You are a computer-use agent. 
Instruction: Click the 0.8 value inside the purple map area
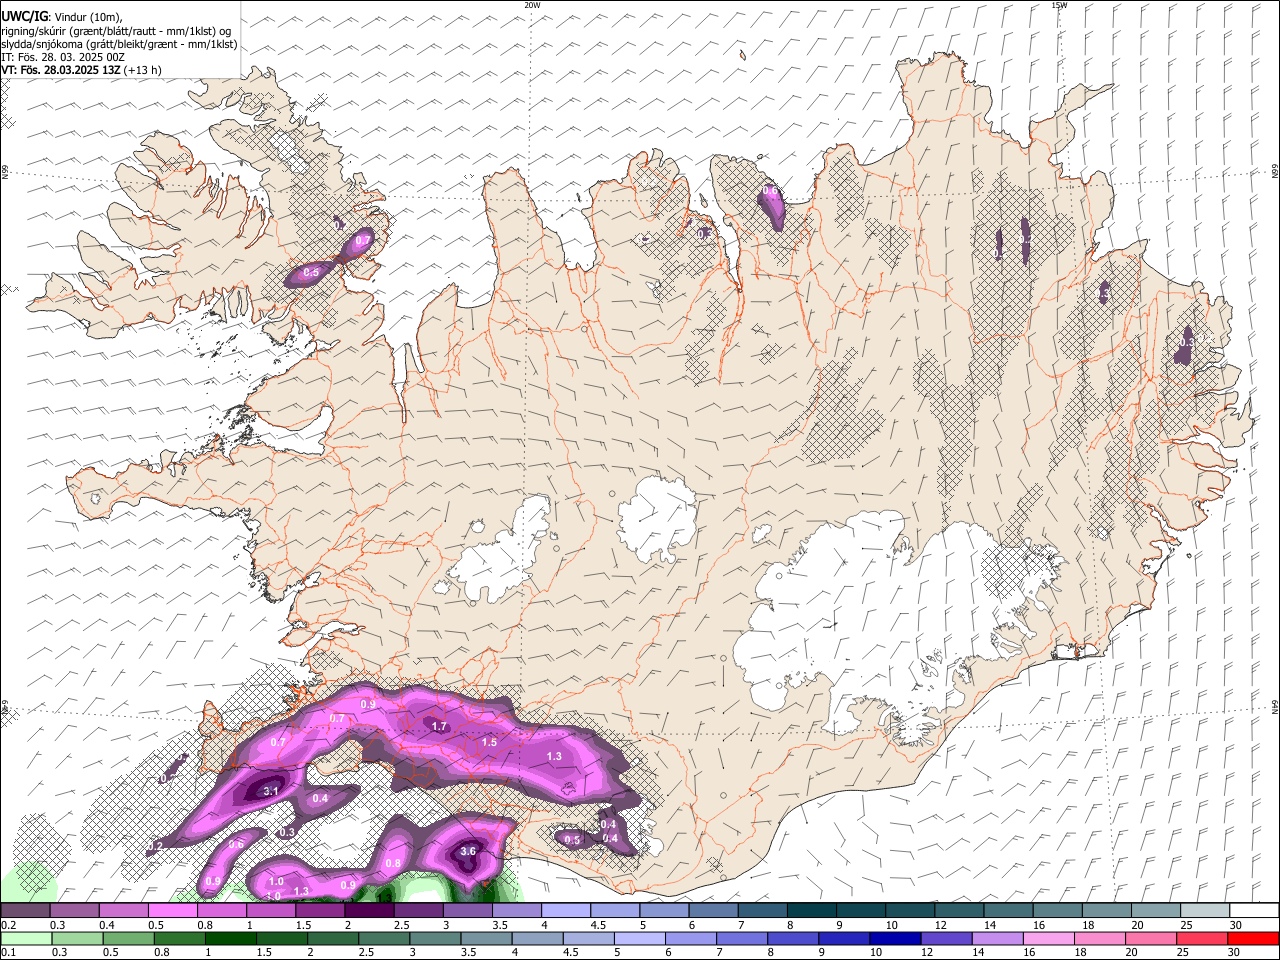(x=393, y=864)
